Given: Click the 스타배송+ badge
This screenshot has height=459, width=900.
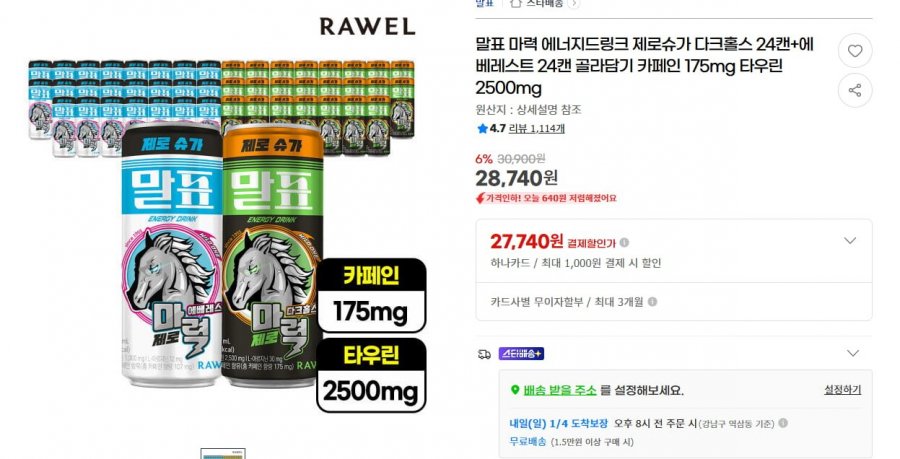Looking at the screenshot, I should coord(521,354).
